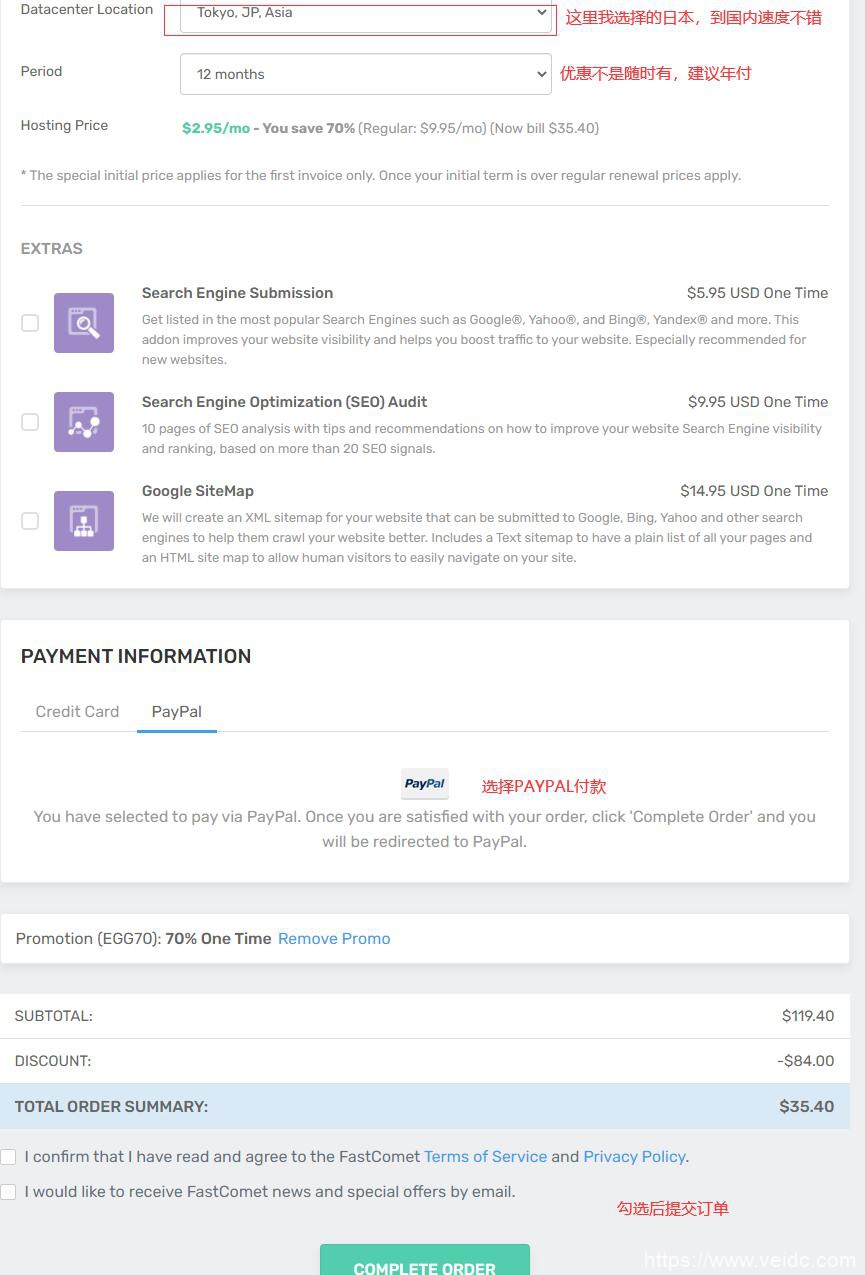Image resolution: width=865 pixels, height=1275 pixels.
Task: Enable the Search Engine Submission addon checkbox
Action: click(30, 323)
